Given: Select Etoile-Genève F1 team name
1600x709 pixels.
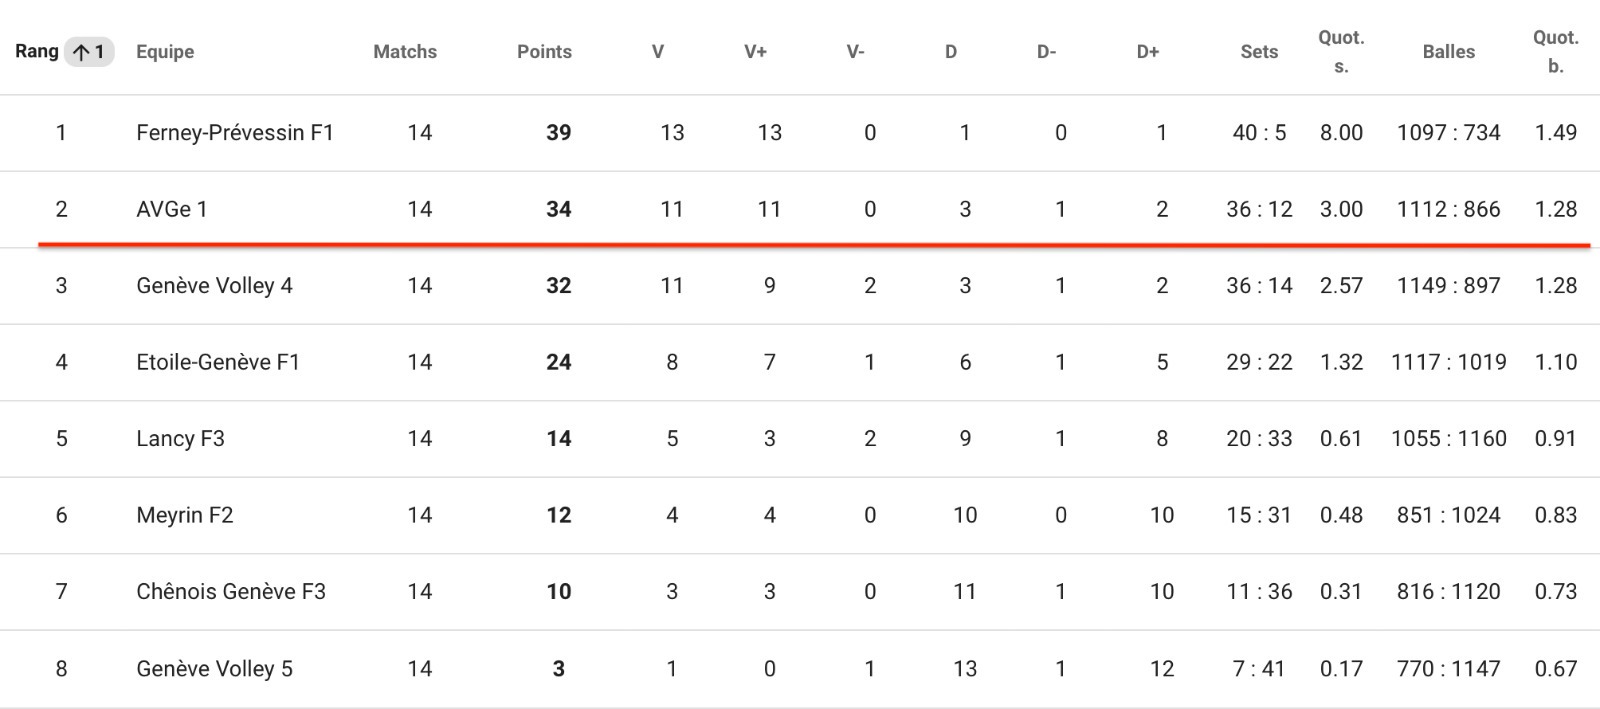Looking at the screenshot, I should [218, 362].
